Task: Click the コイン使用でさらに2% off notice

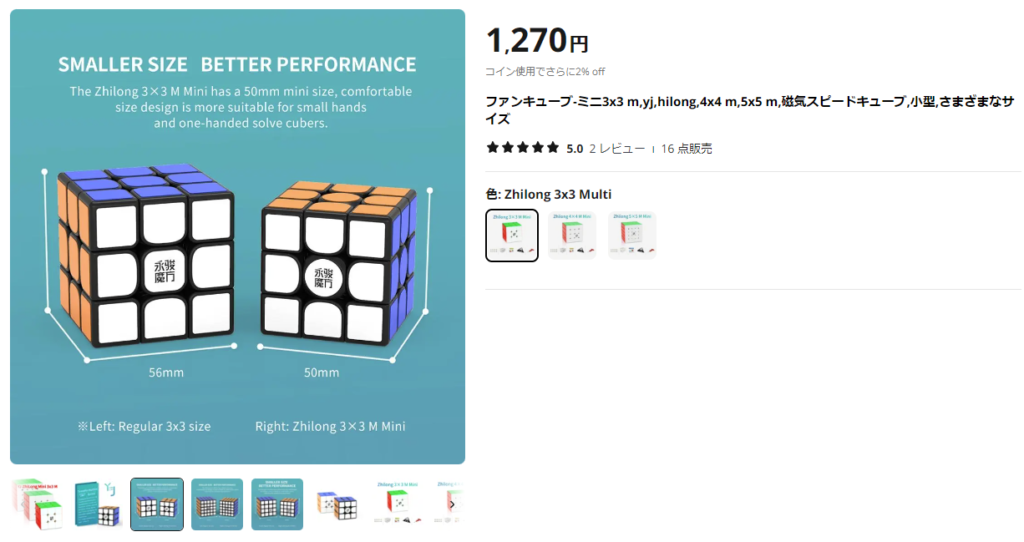Action: (x=545, y=72)
